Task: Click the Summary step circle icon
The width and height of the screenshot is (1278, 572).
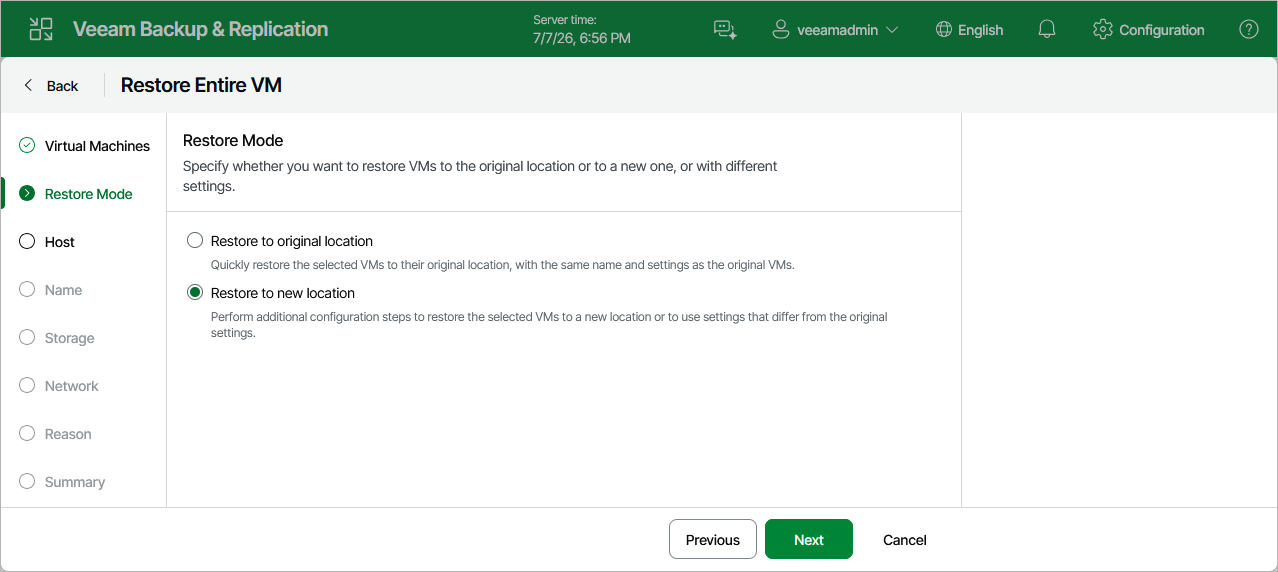Action: (x=27, y=481)
